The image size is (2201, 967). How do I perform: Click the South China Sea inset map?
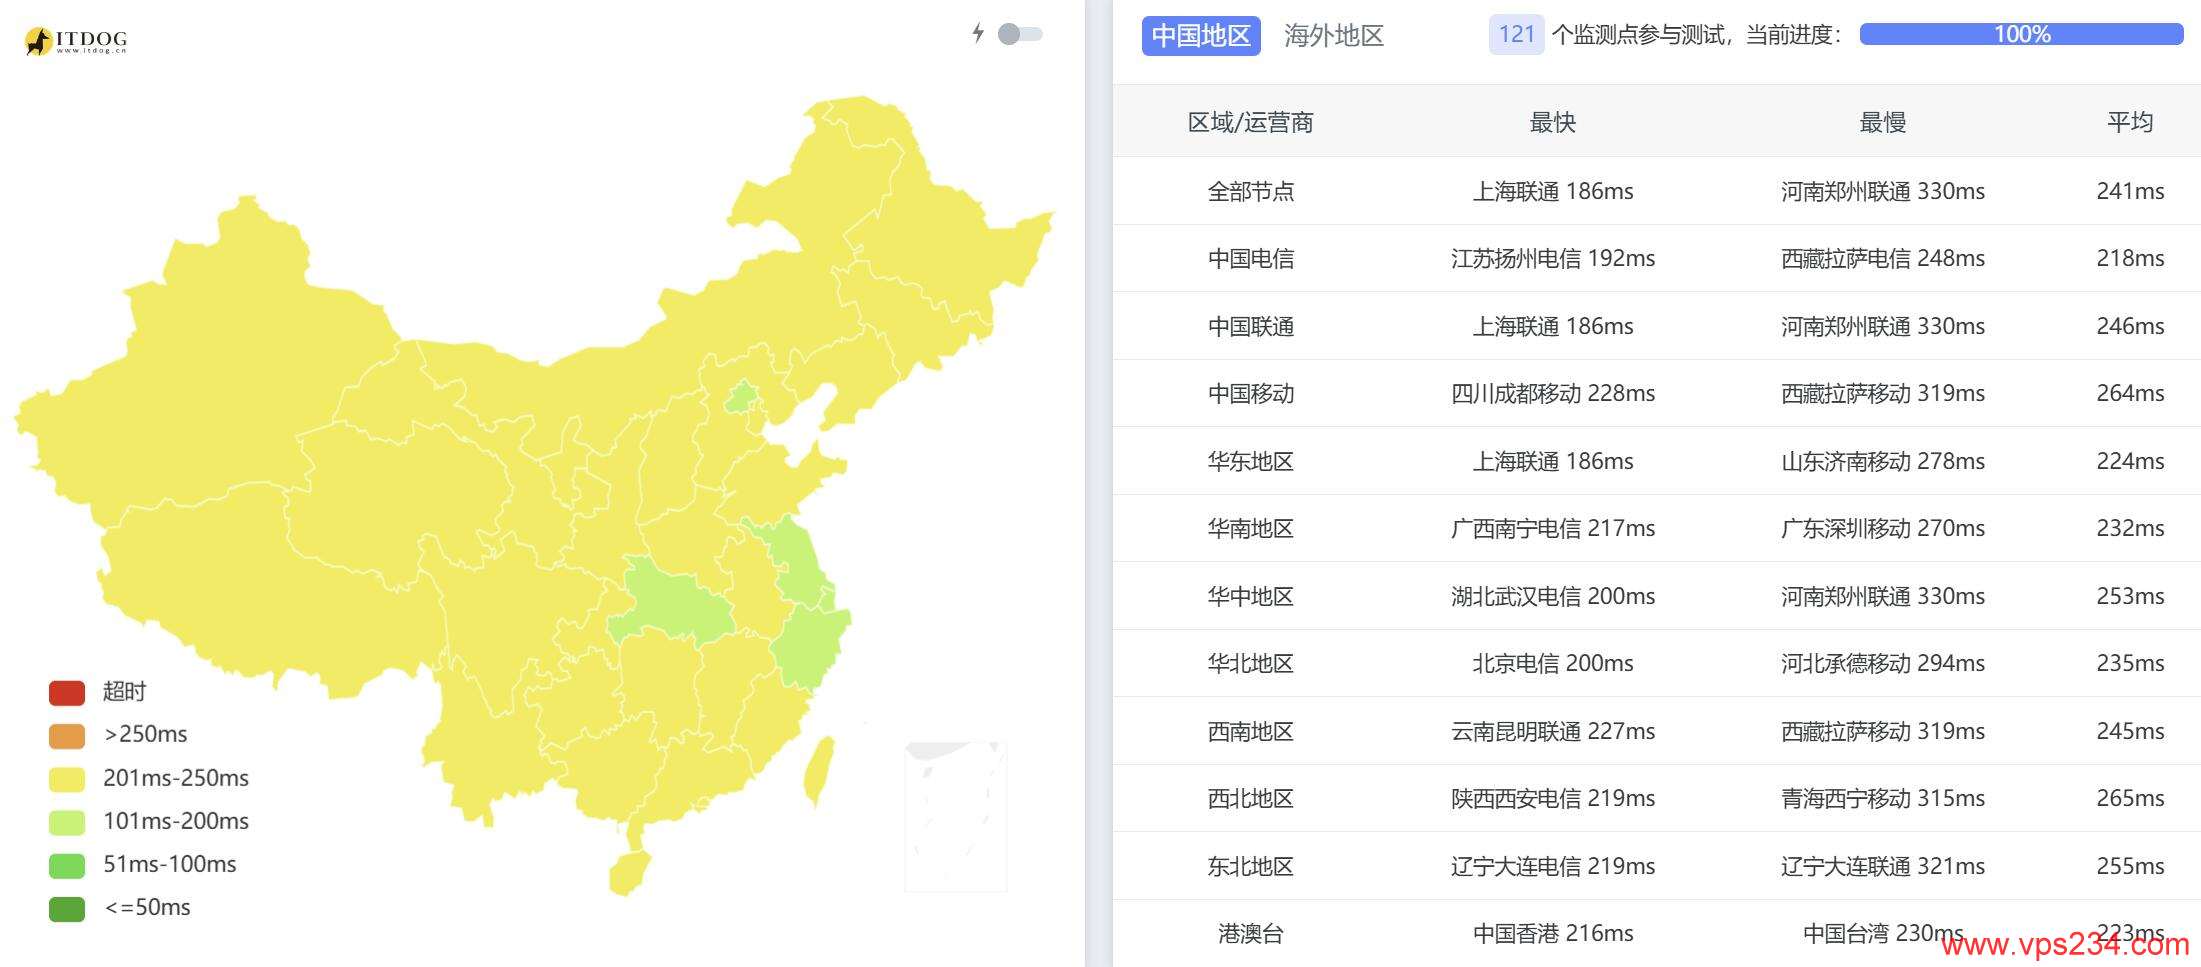(955, 816)
